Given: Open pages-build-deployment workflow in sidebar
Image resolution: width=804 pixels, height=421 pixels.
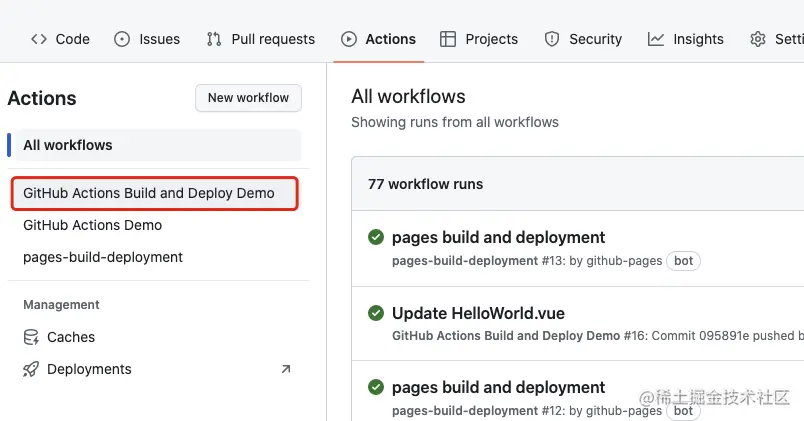Looking at the screenshot, I should coord(103,257).
